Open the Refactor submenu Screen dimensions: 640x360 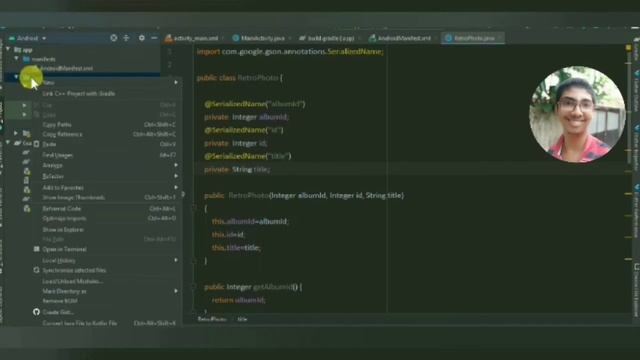pos(107,176)
